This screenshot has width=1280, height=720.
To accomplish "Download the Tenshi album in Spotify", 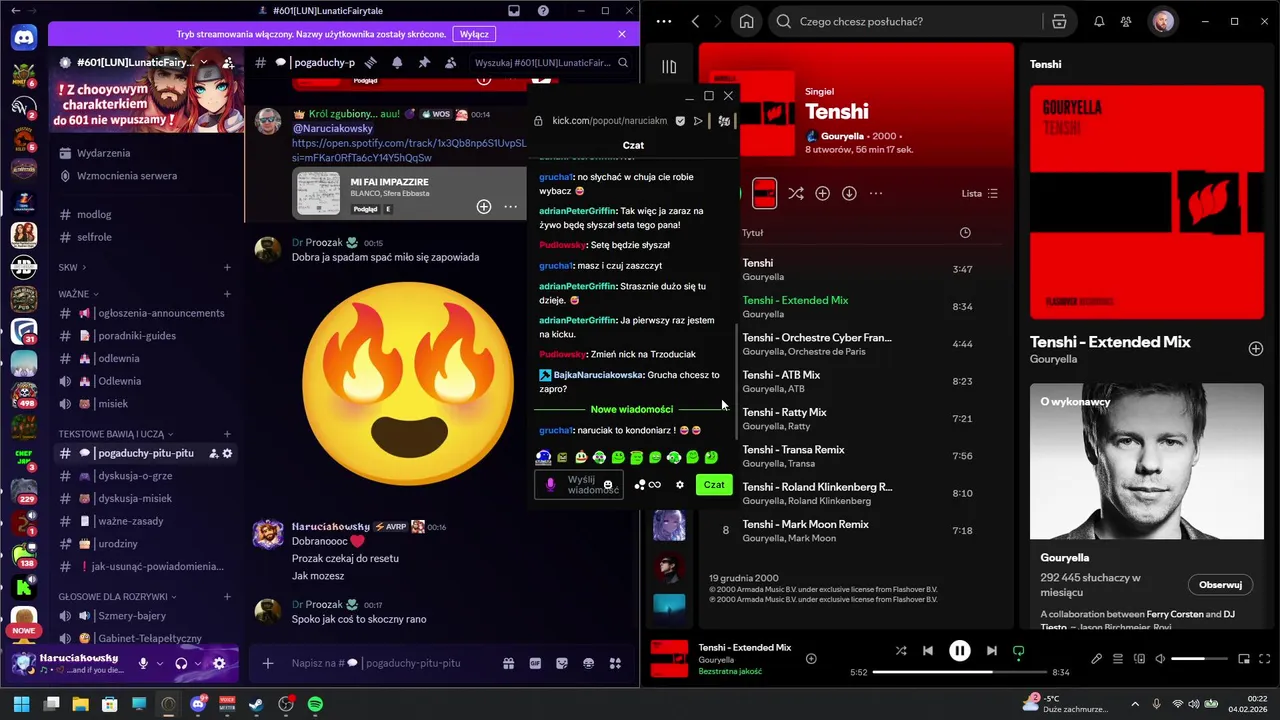I will coord(849,193).
